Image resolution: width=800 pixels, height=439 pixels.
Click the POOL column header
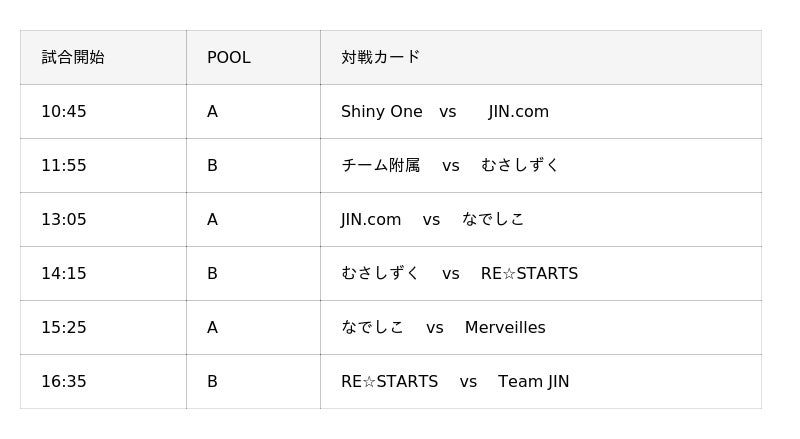229,58
